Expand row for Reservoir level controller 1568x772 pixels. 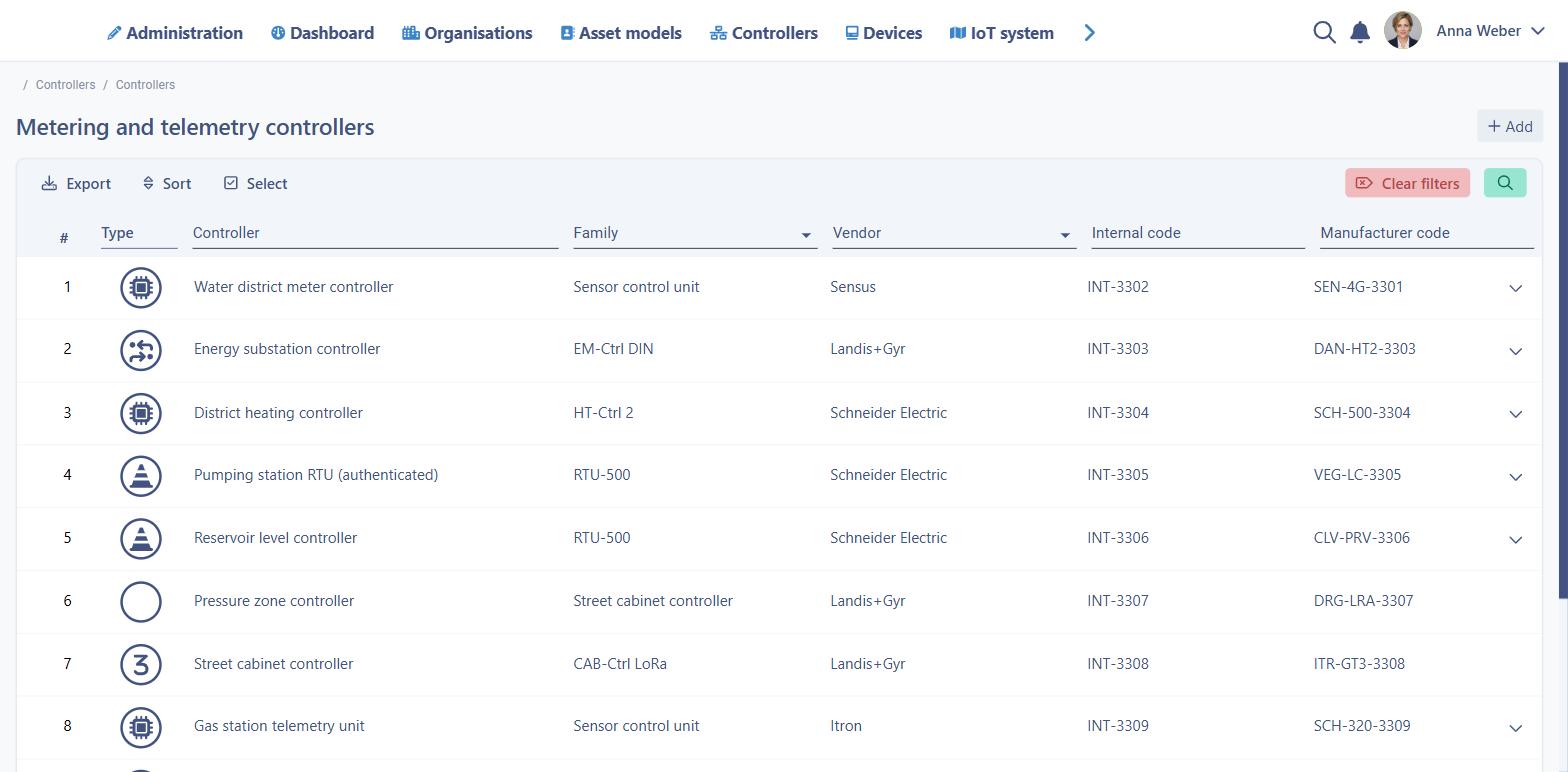1515,540
